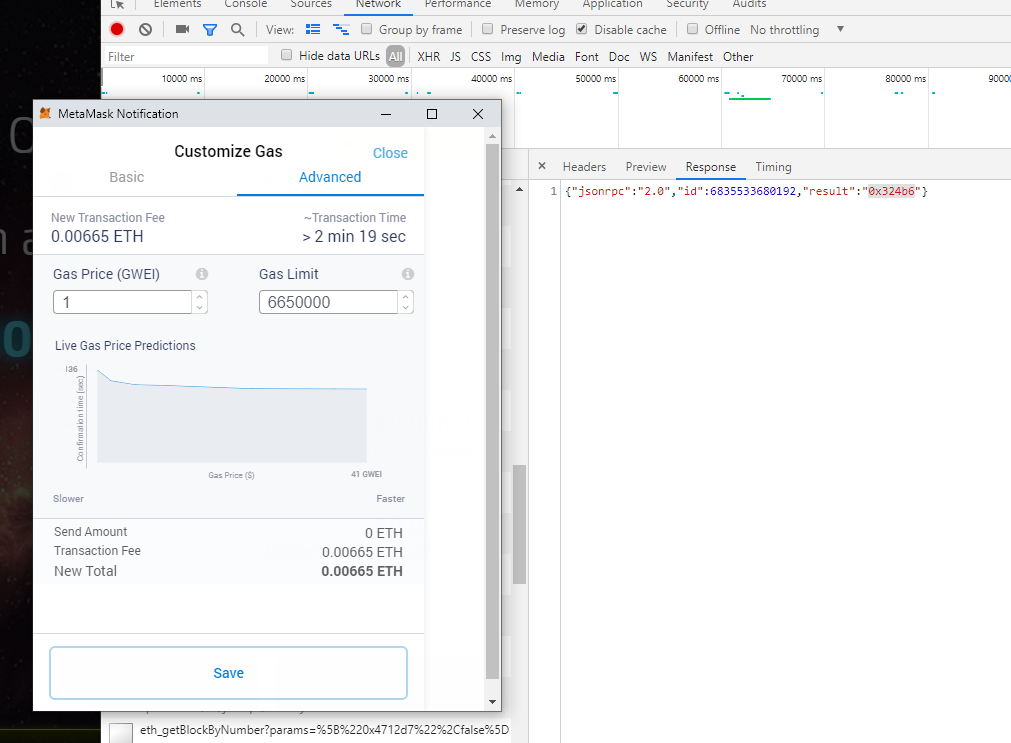Click the red record network log button
1011x743 pixels.
117,29
